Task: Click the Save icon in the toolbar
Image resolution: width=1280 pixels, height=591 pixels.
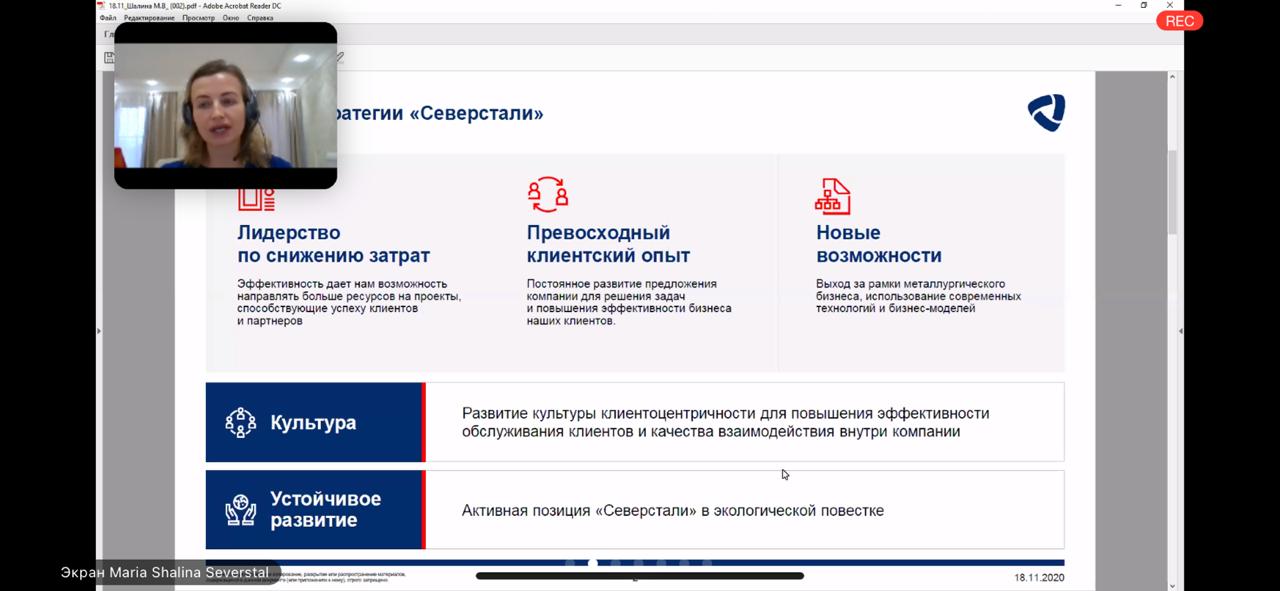Action: point(109,58)
